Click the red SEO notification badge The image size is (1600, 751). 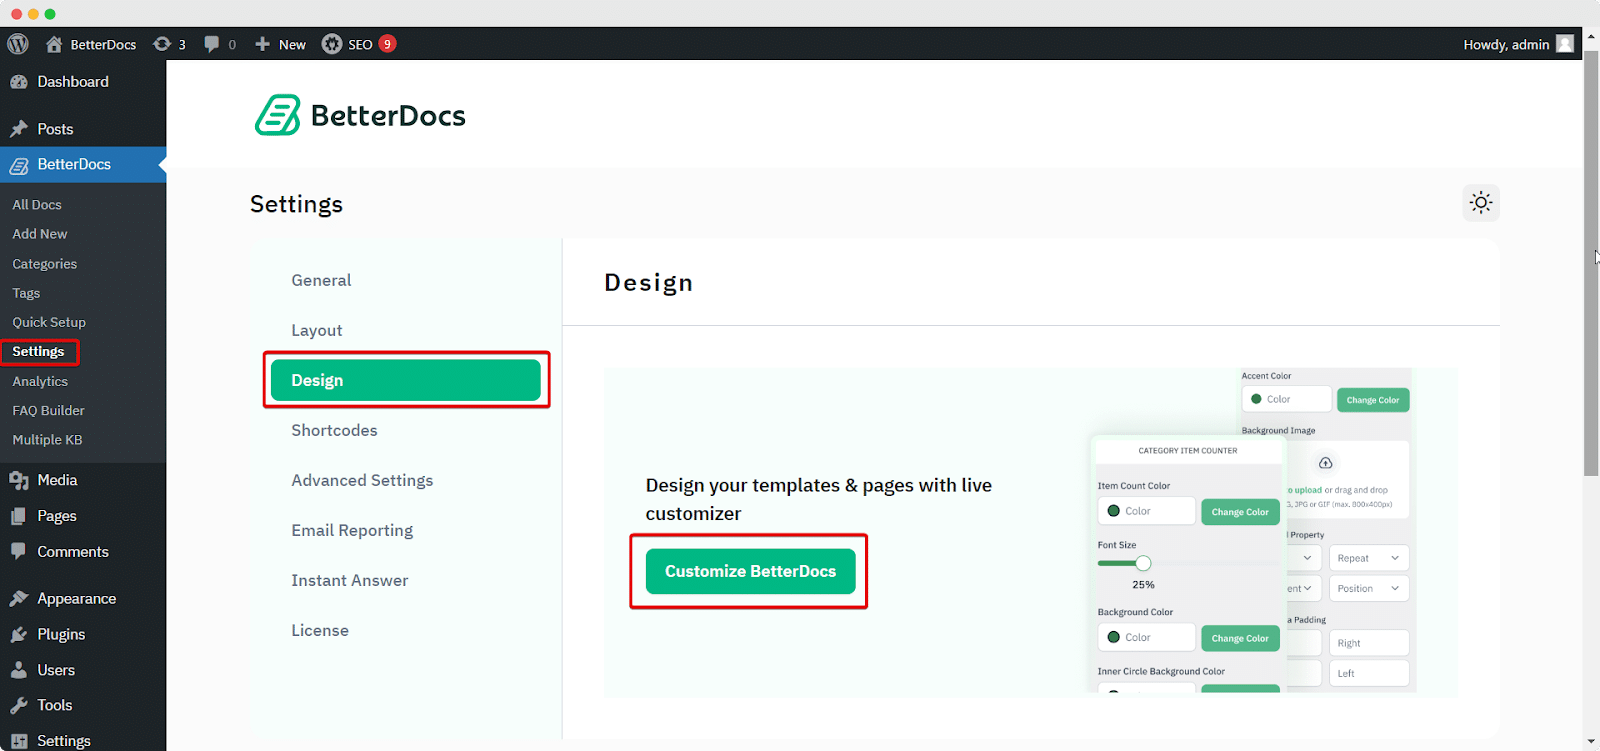[387, 44]
